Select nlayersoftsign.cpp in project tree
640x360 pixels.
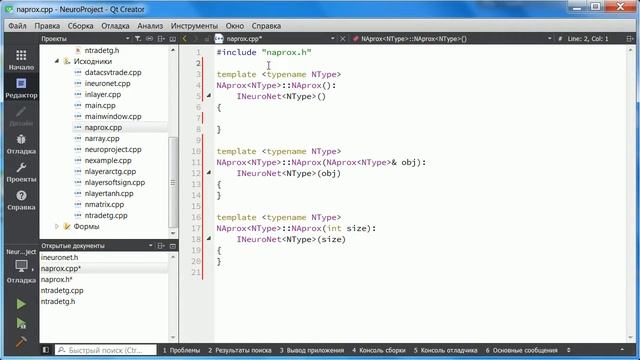[x=115, y=182]
